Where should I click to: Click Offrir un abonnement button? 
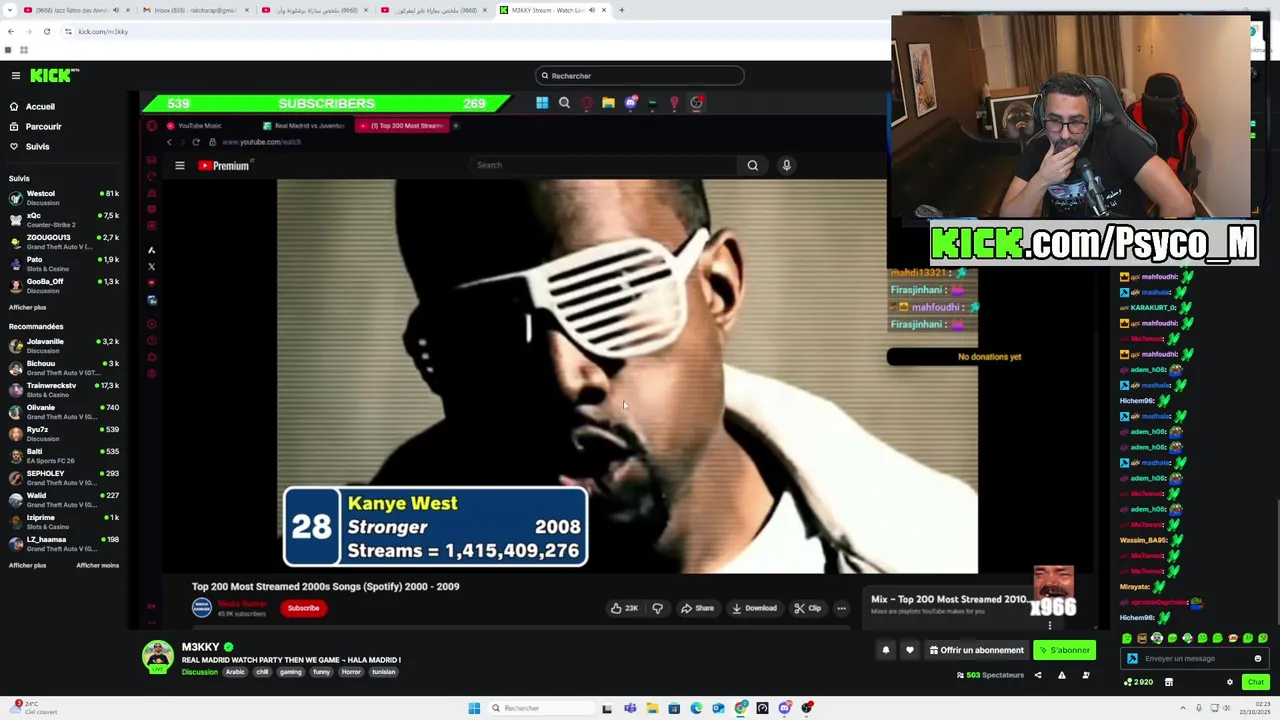(x=976, y=650)
